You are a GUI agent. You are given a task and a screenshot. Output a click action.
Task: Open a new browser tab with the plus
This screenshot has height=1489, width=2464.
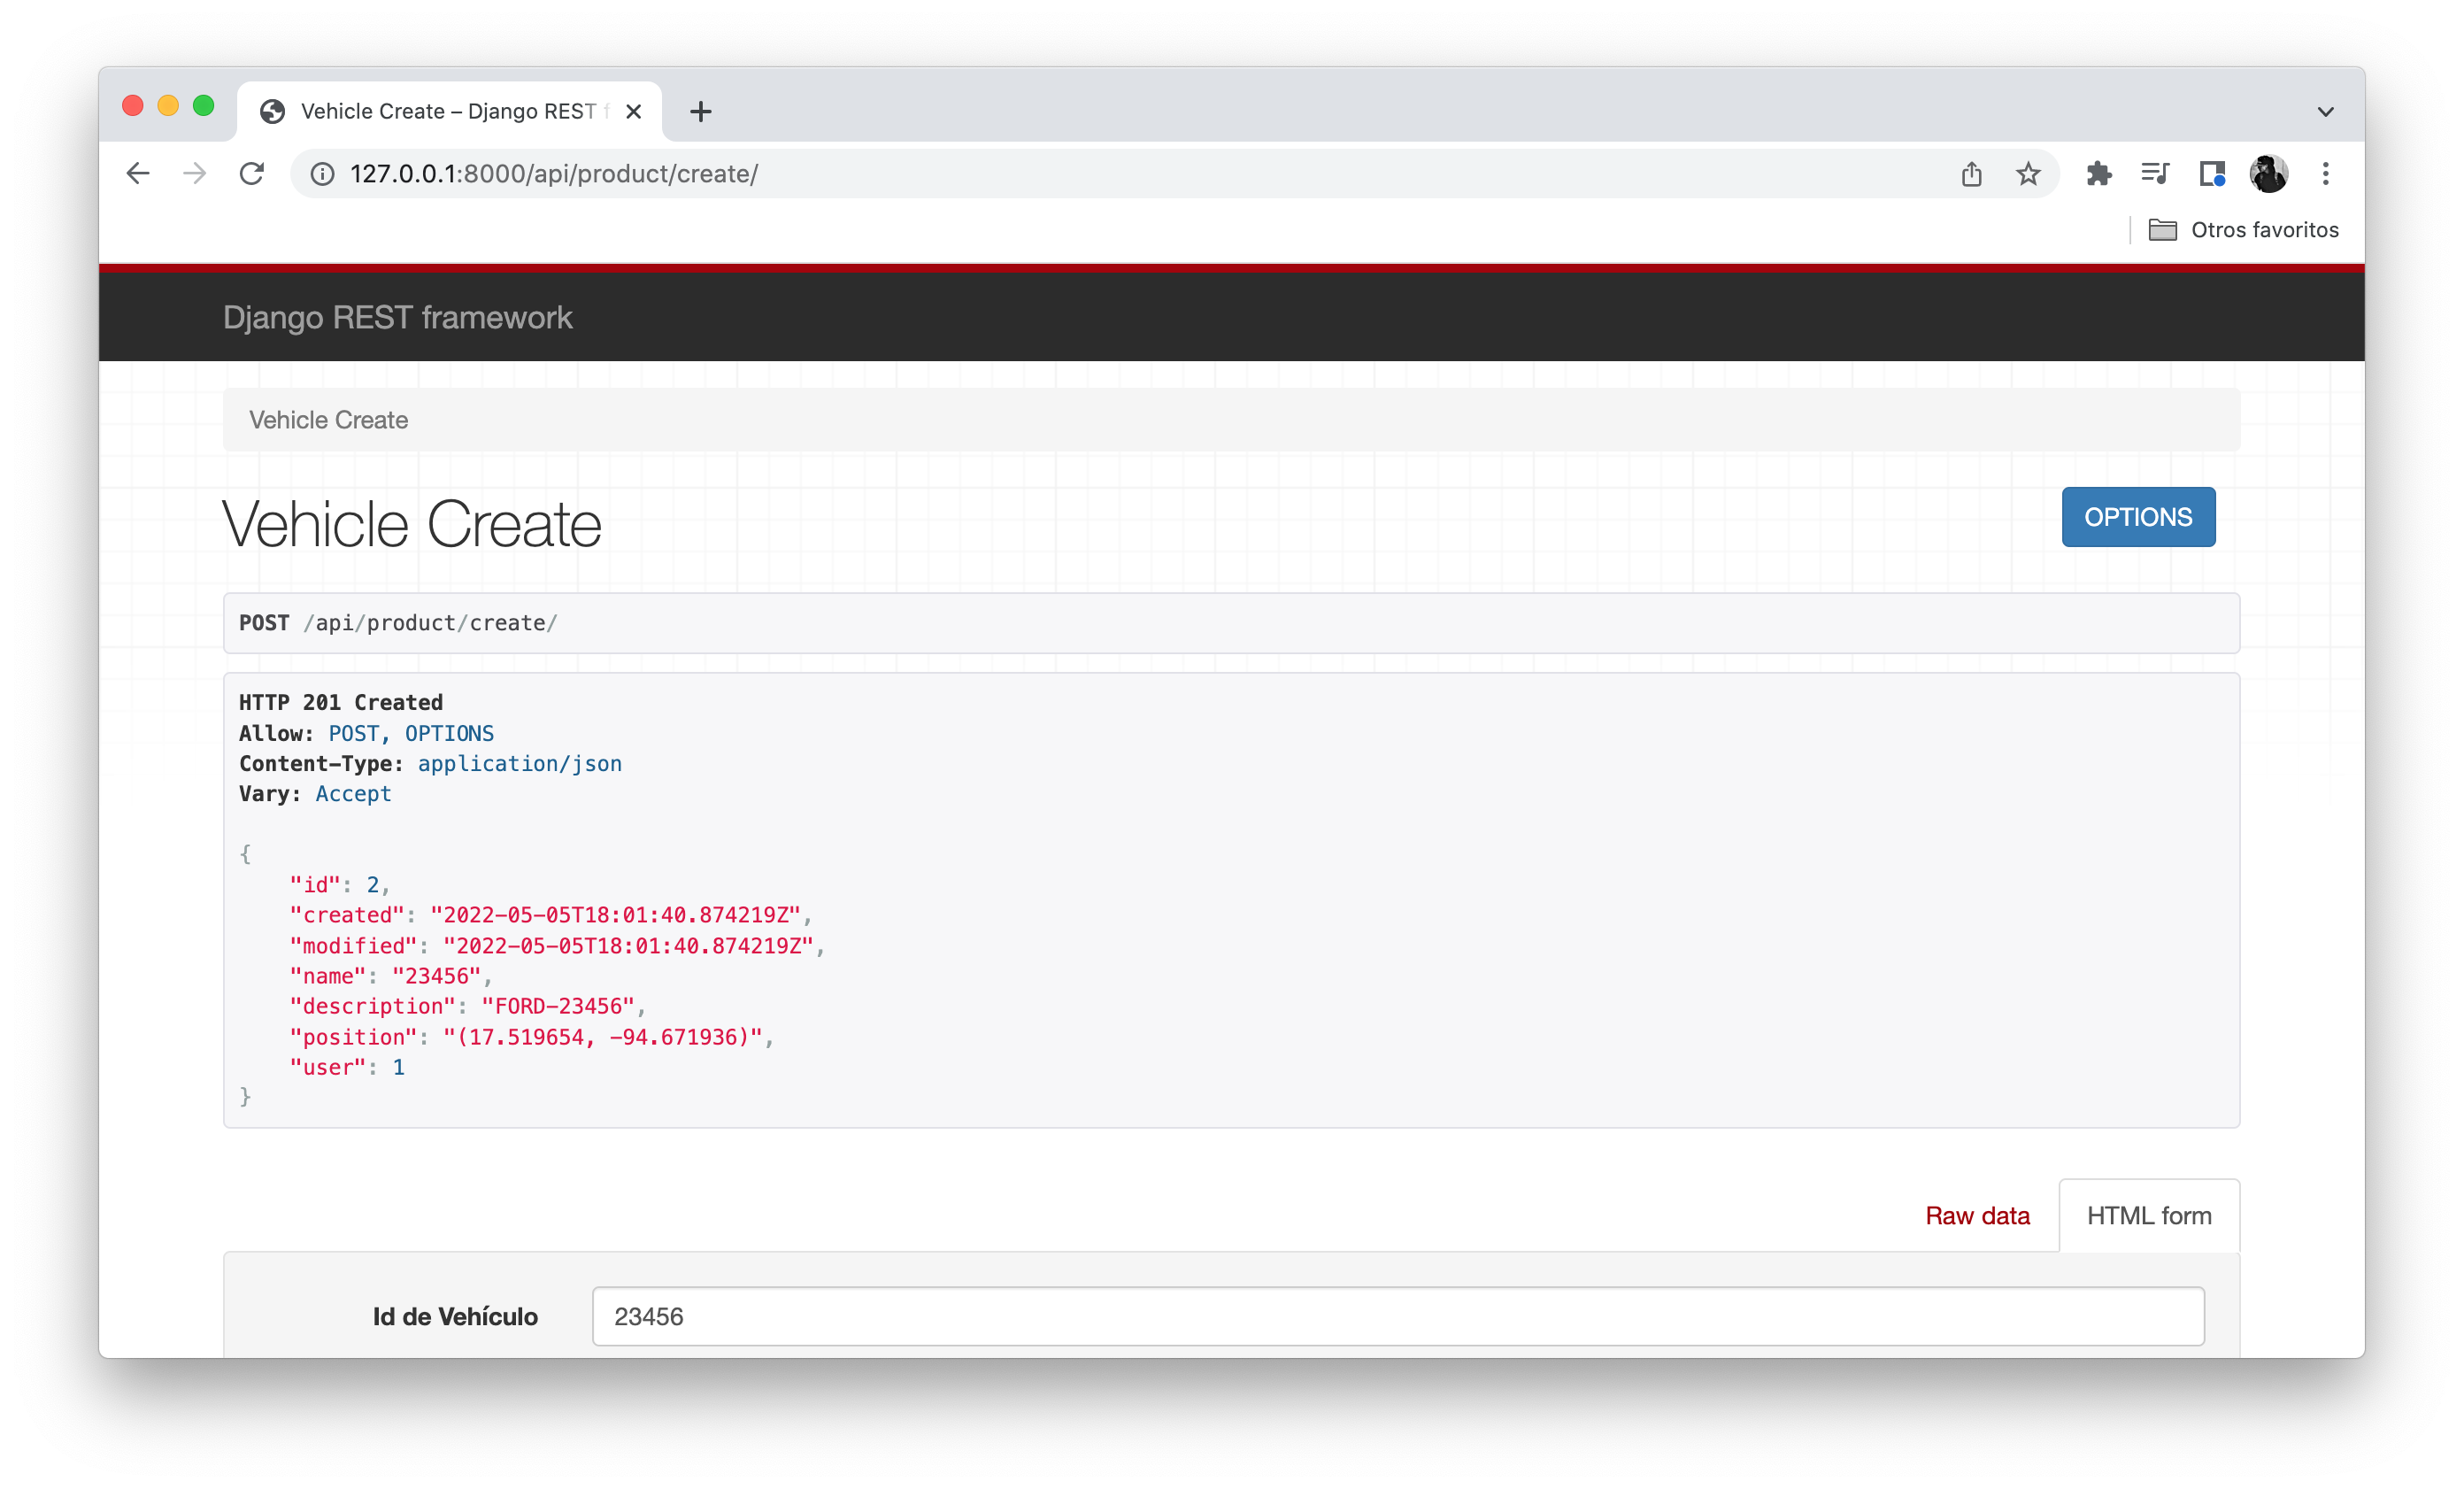pos(700,111)
